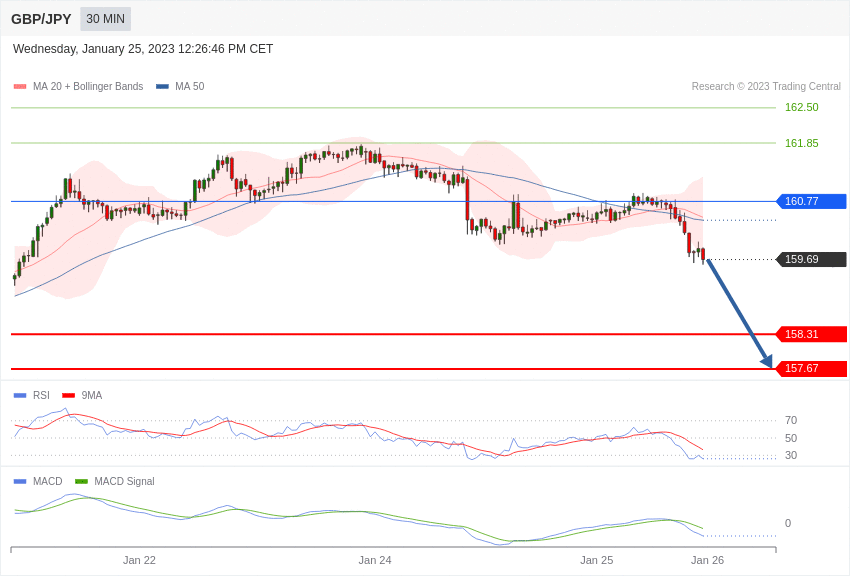Click the 161.85 resistance level label

(801, 143)
